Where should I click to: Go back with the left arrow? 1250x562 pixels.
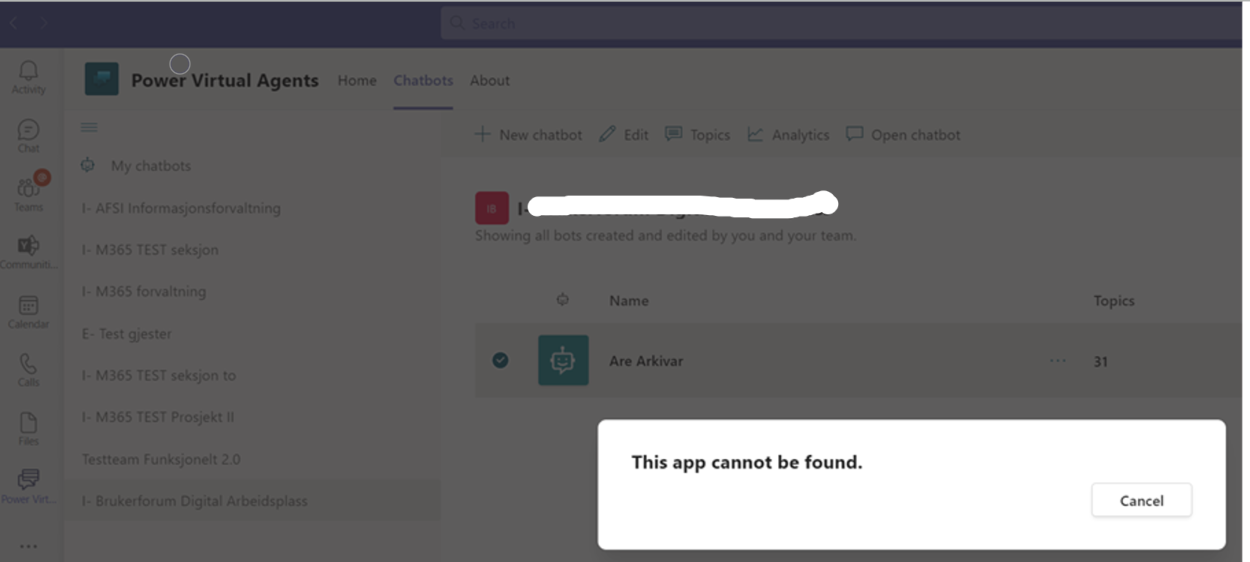pos(13,22)
